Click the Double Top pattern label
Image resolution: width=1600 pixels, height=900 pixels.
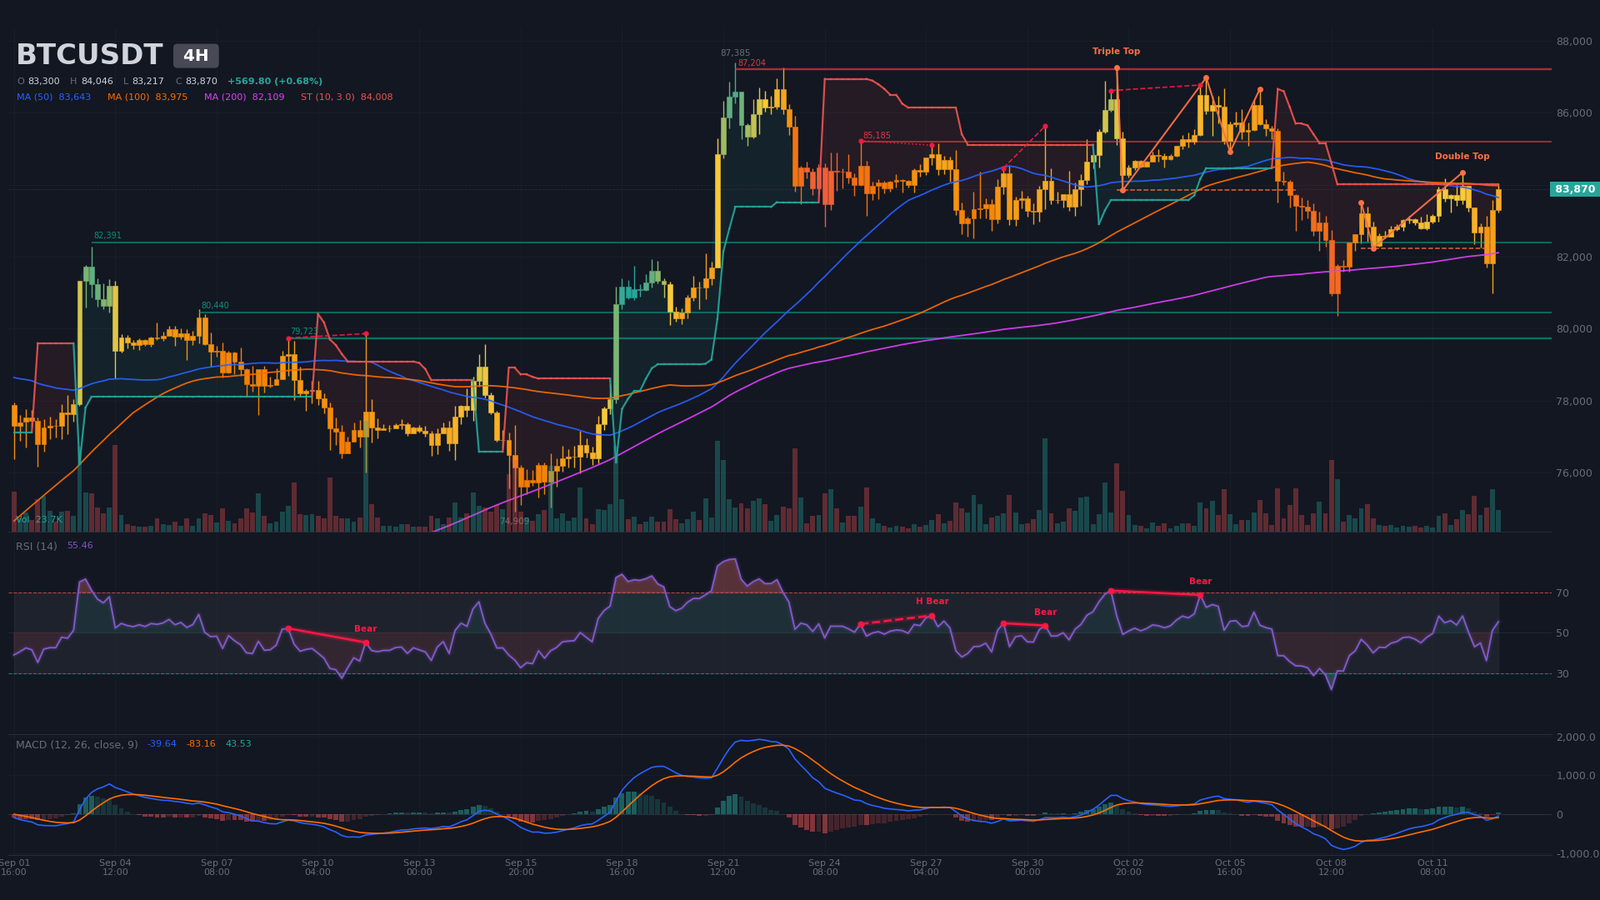[x=1462, y=156]
